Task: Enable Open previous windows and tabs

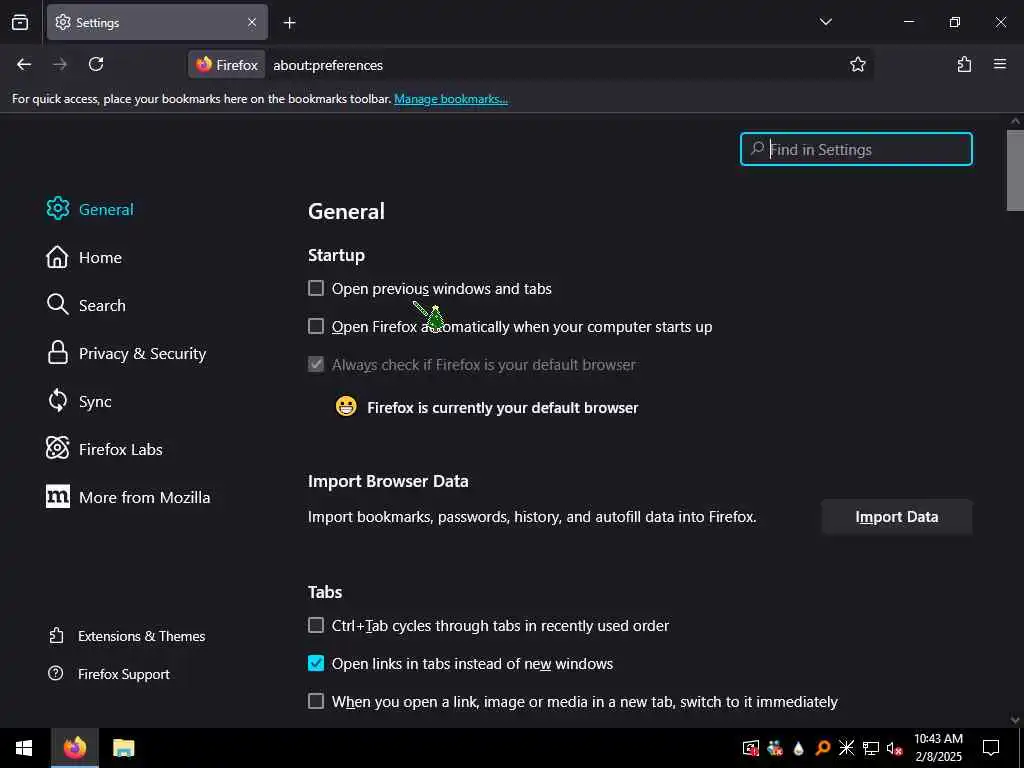Action: click(316, 288)
